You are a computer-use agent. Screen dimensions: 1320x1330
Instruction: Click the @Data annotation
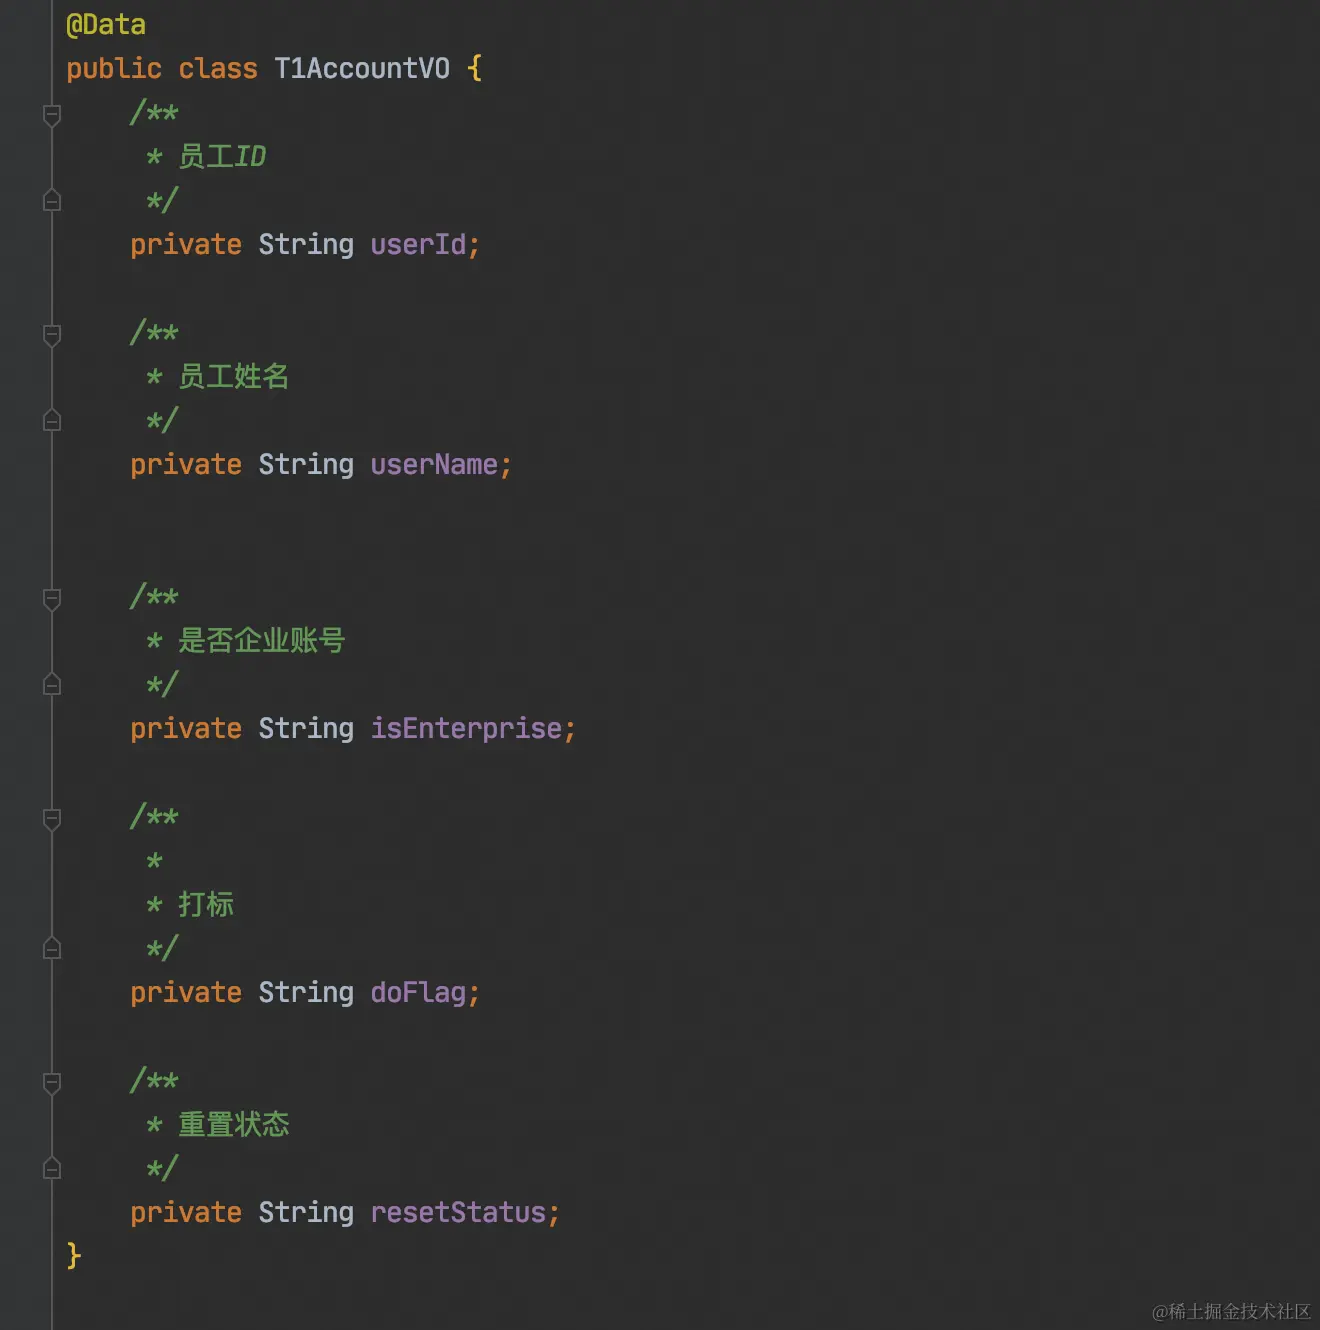[x=106, y=25]
